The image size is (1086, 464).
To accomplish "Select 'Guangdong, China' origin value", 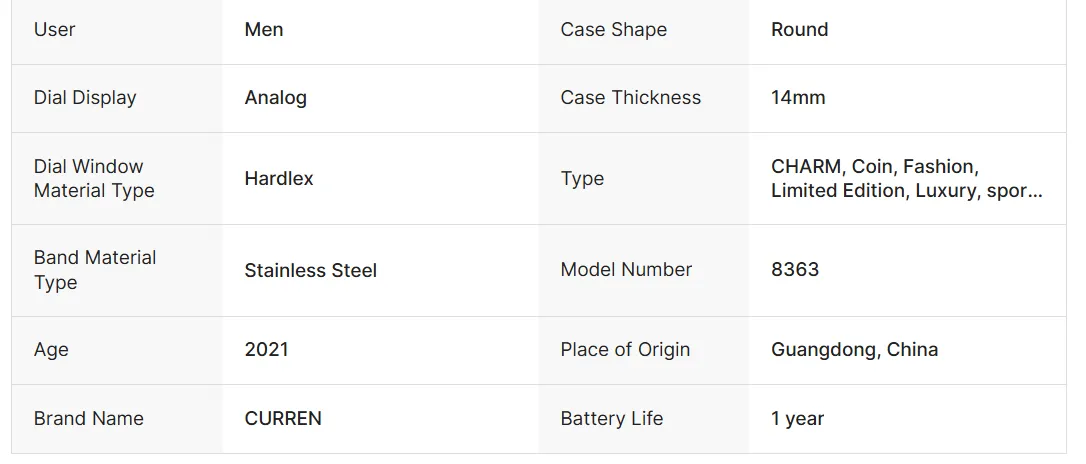I will pyautogui.click(x=854, y=350).
